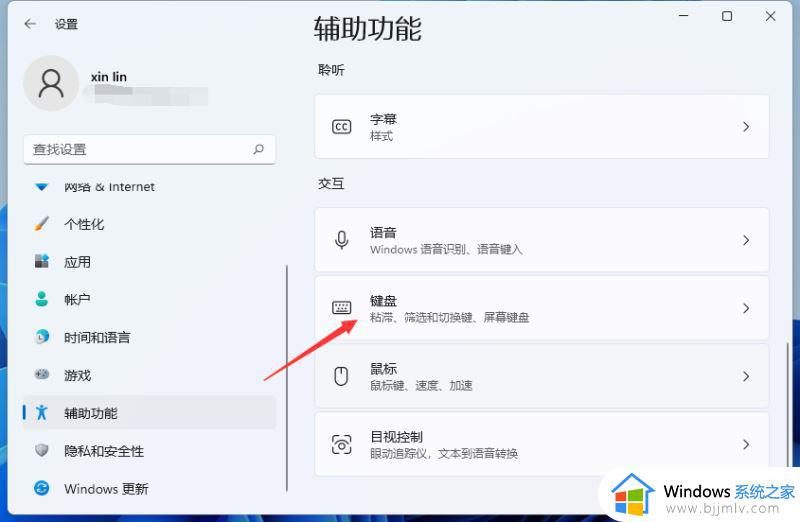
Task: Open 帐户 in the sidebar
Action: coord(149,300)
